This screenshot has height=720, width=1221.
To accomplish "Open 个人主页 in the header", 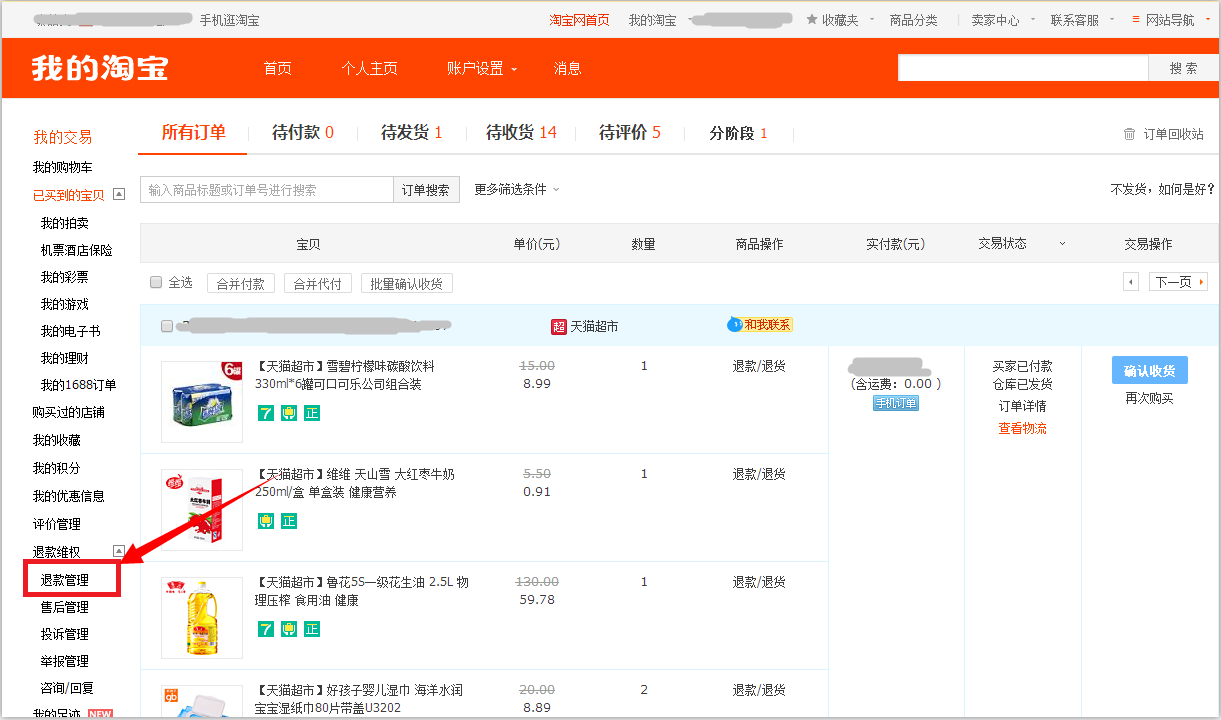I will click(370, 68).
